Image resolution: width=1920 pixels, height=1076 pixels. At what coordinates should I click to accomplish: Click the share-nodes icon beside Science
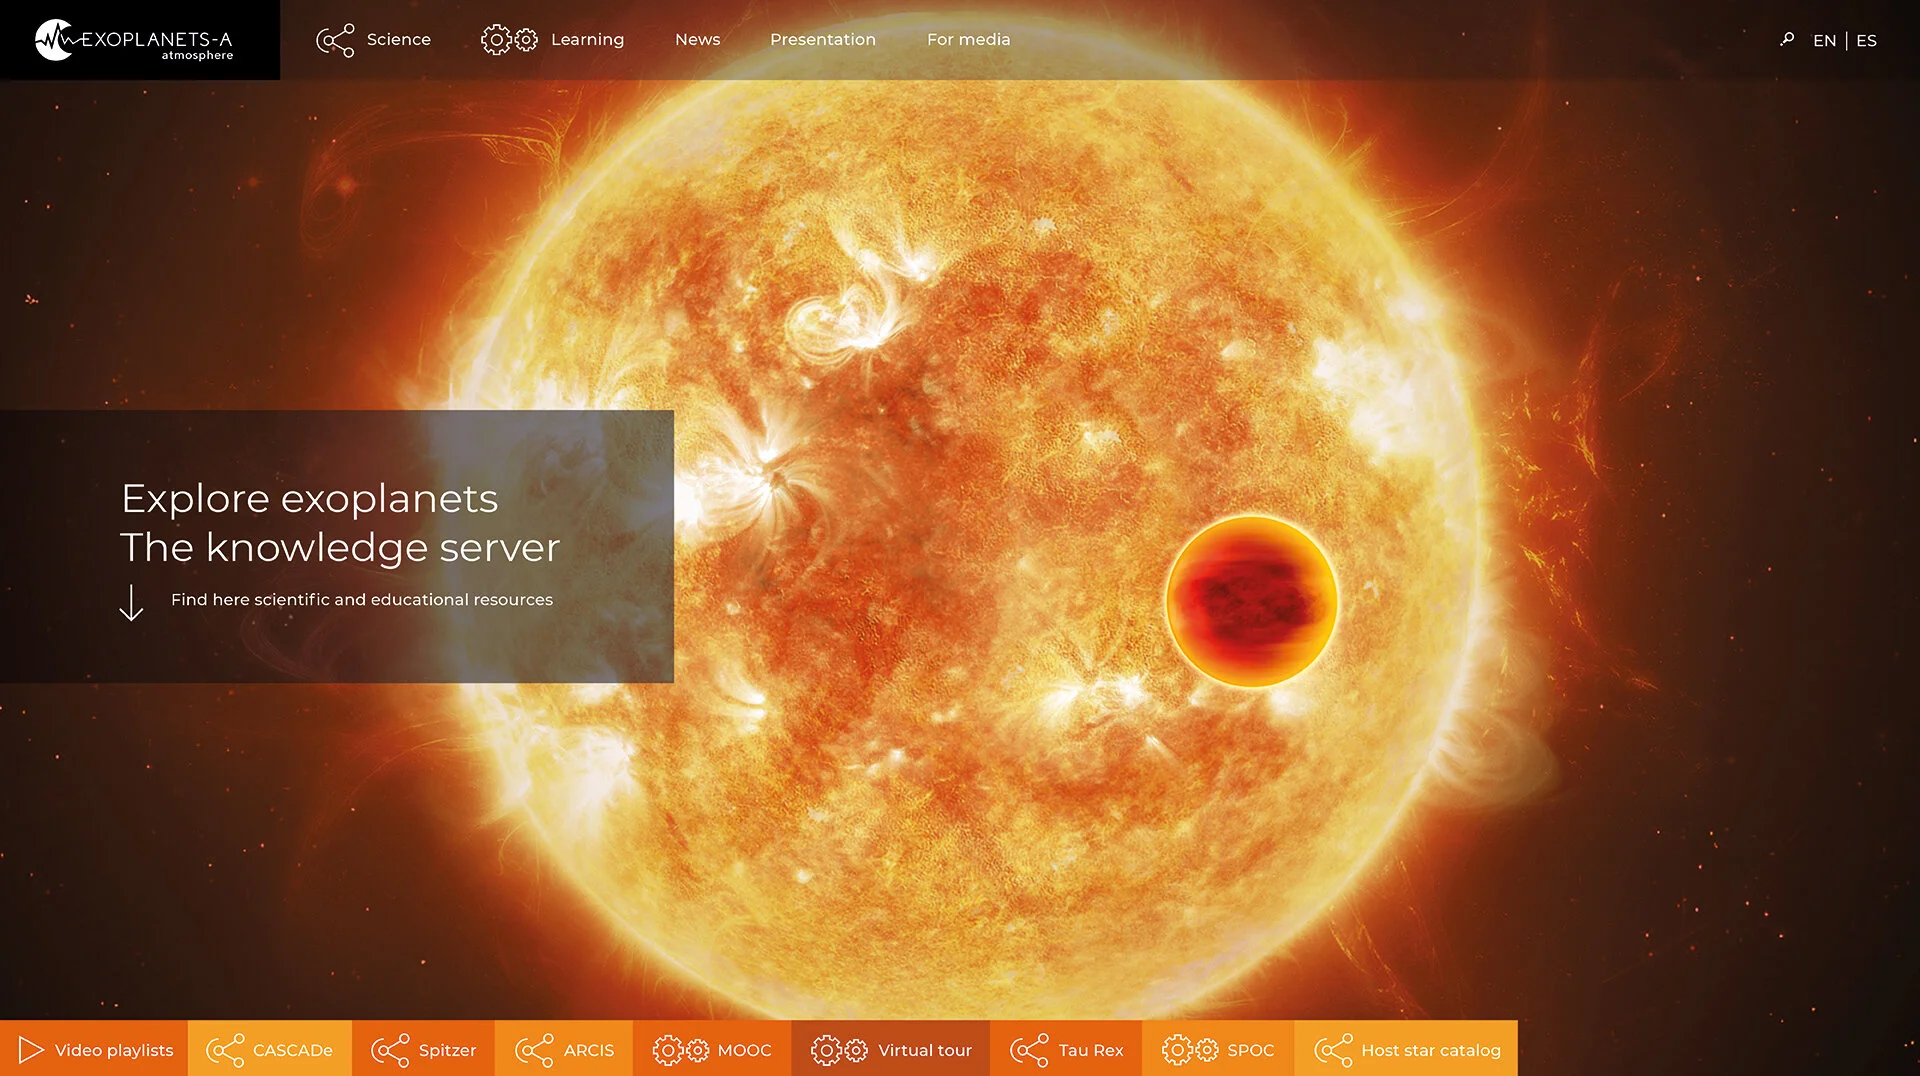tap(335, 40)
